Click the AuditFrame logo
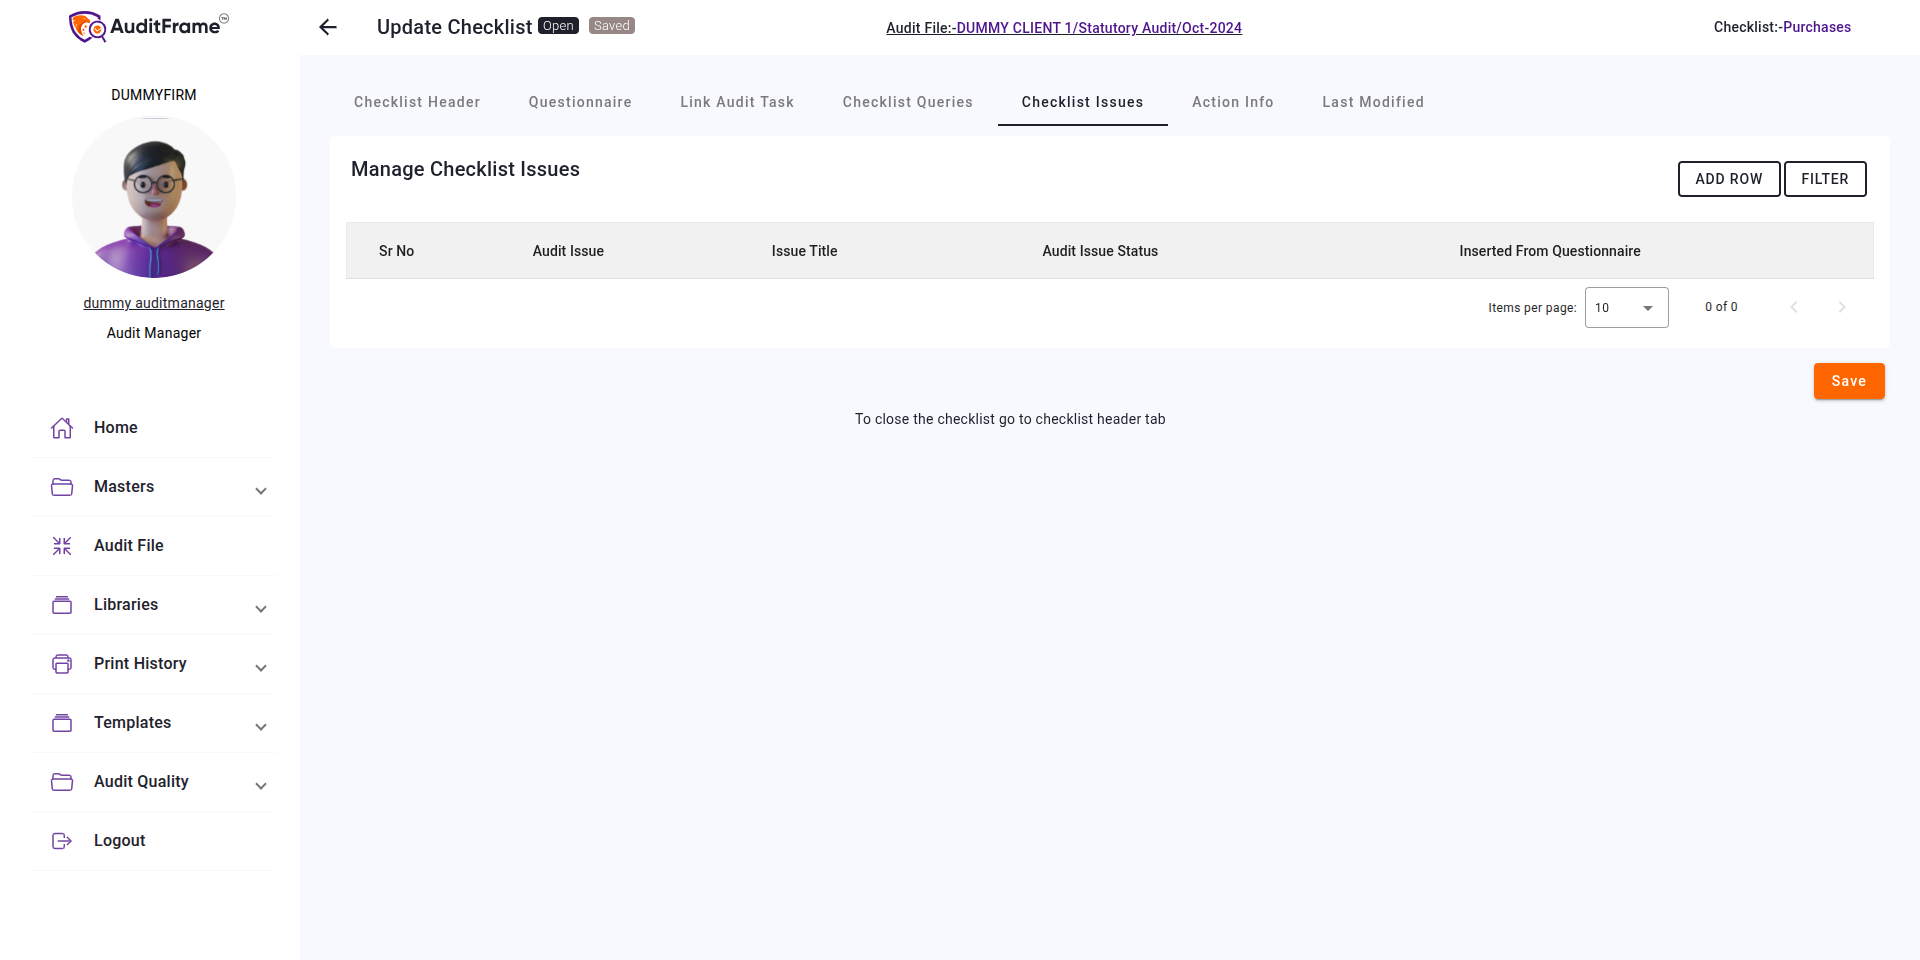 pos(146,26)
